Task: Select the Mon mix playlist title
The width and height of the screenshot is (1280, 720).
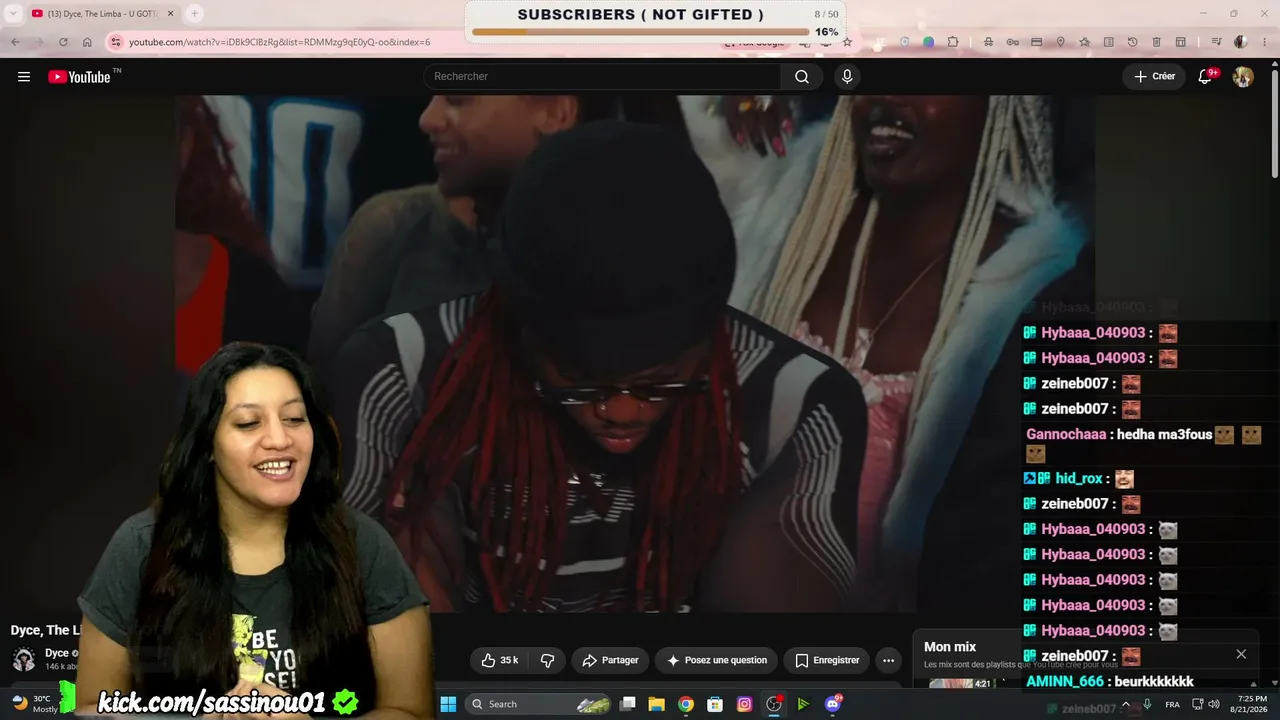Action: [x=950, y=647]
